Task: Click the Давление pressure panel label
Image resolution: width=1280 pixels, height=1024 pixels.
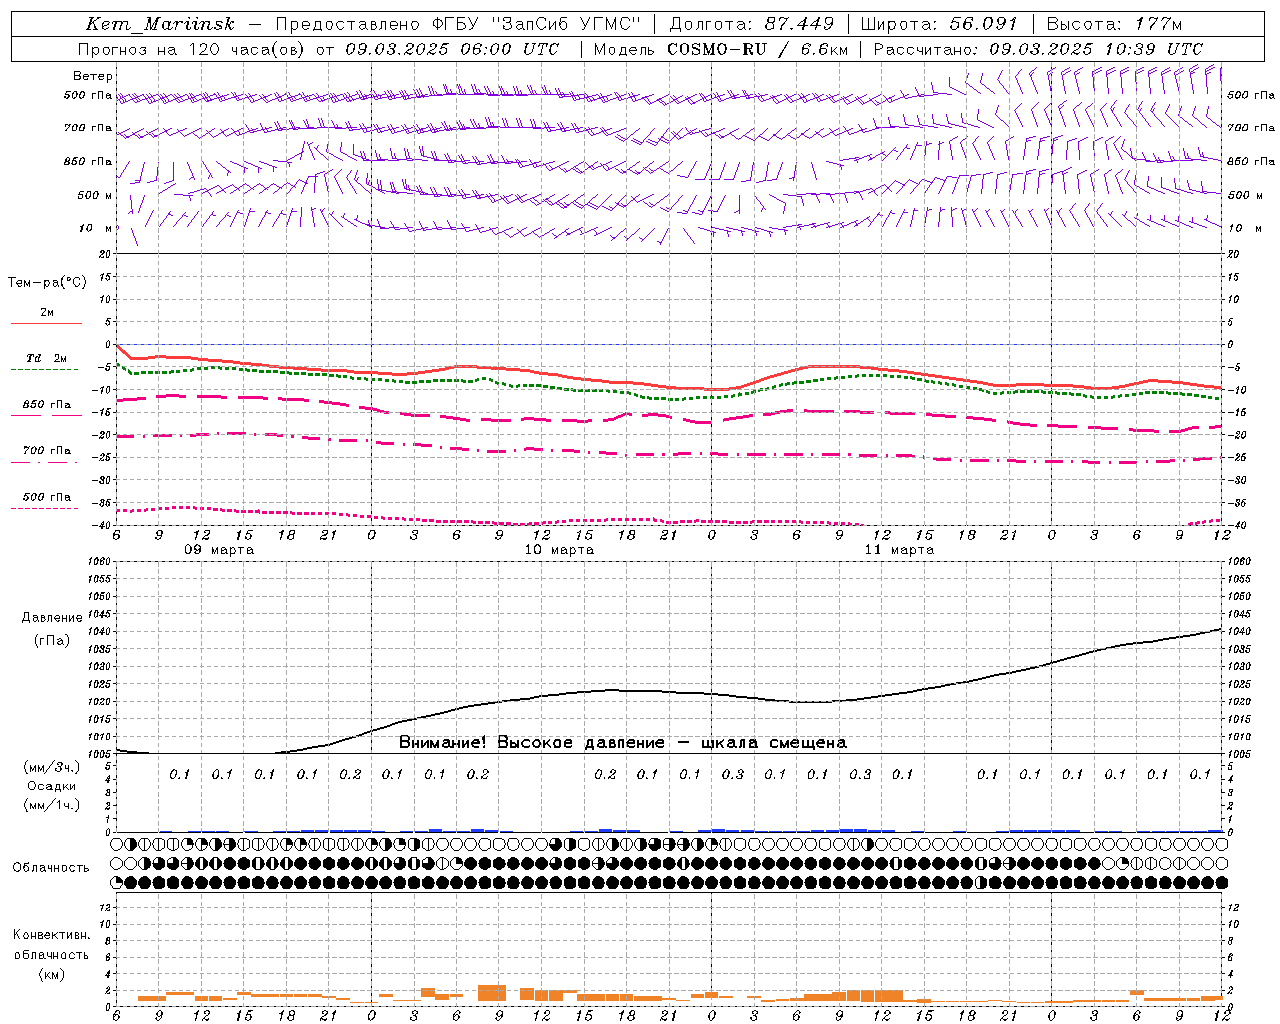Action: 52,618
